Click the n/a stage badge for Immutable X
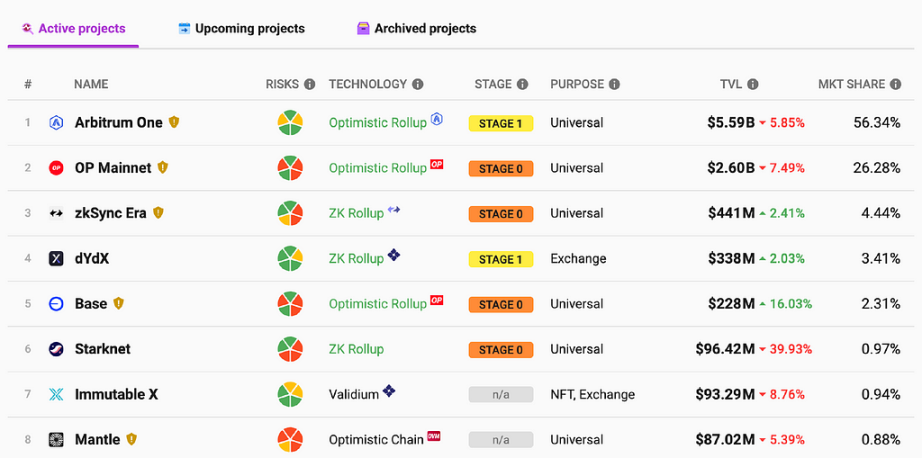Image resolution: width=922 pixels, height=458 pixels. [x=501, y=395]
